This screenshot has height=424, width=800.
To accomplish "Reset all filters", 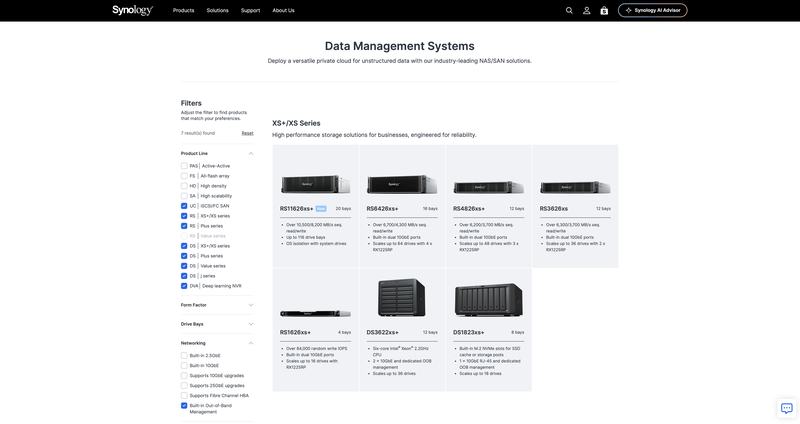I will tap(247, 133).
